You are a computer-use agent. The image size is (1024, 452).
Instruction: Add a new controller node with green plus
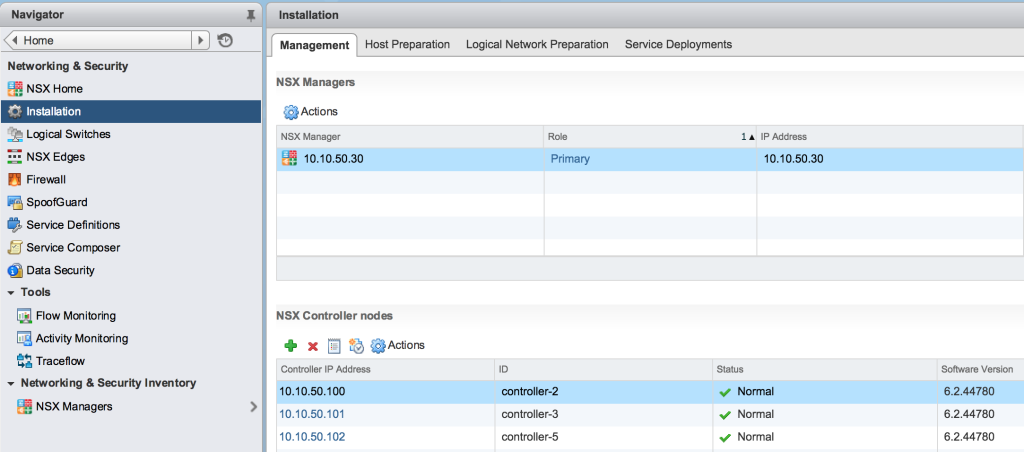pos(291,346)
